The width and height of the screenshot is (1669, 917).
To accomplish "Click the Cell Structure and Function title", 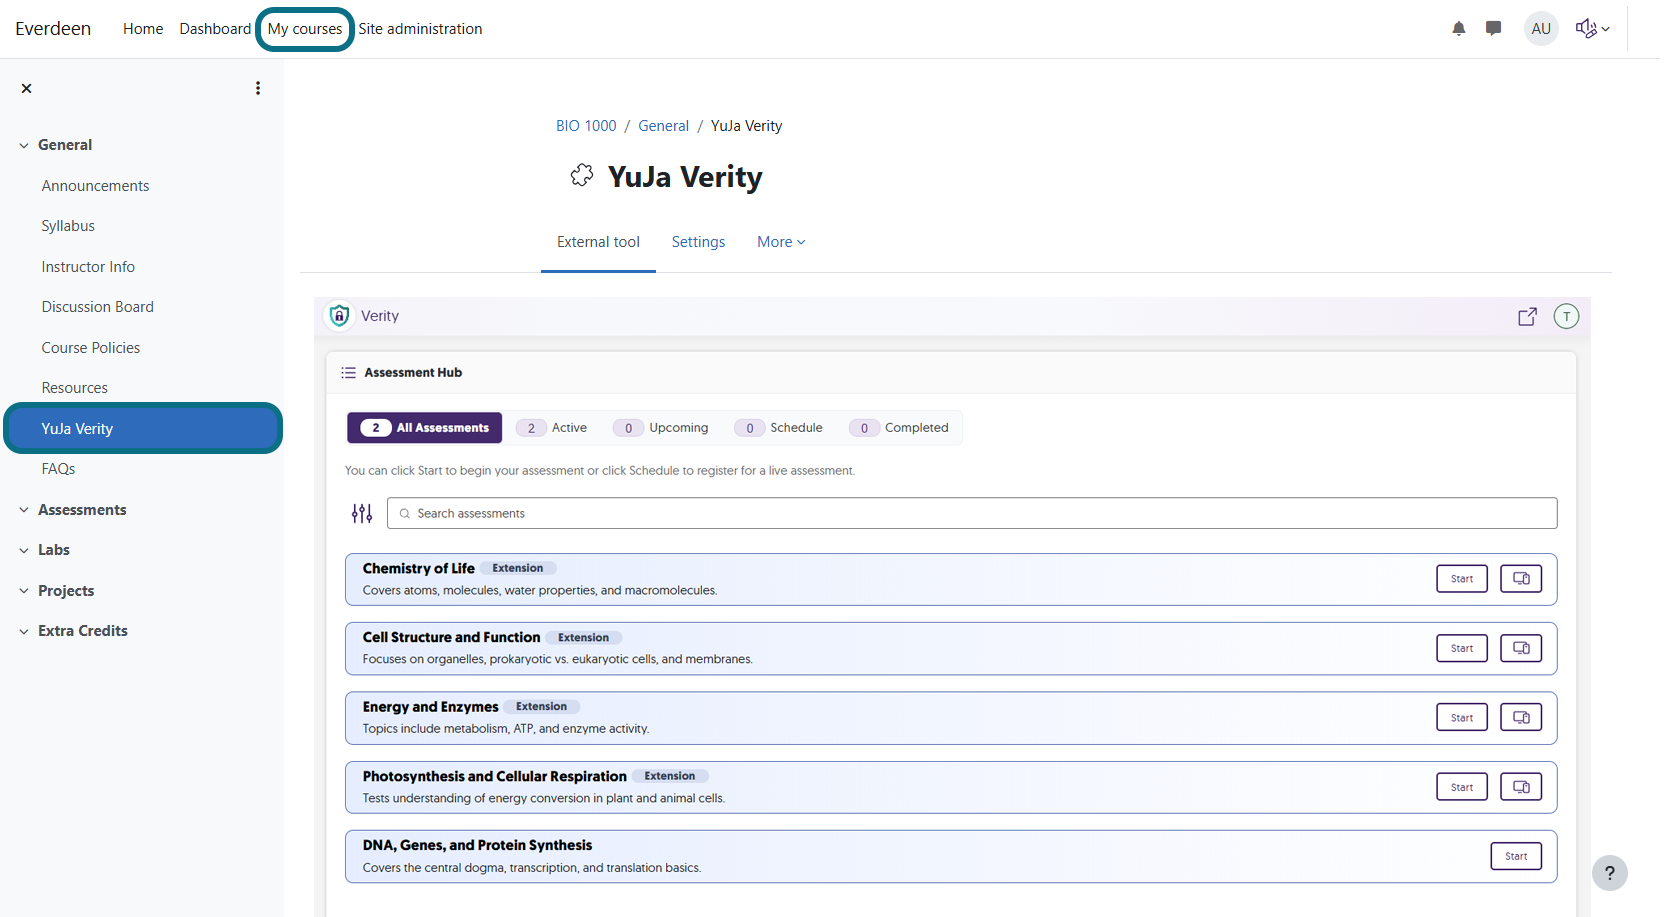I will 451,638.
